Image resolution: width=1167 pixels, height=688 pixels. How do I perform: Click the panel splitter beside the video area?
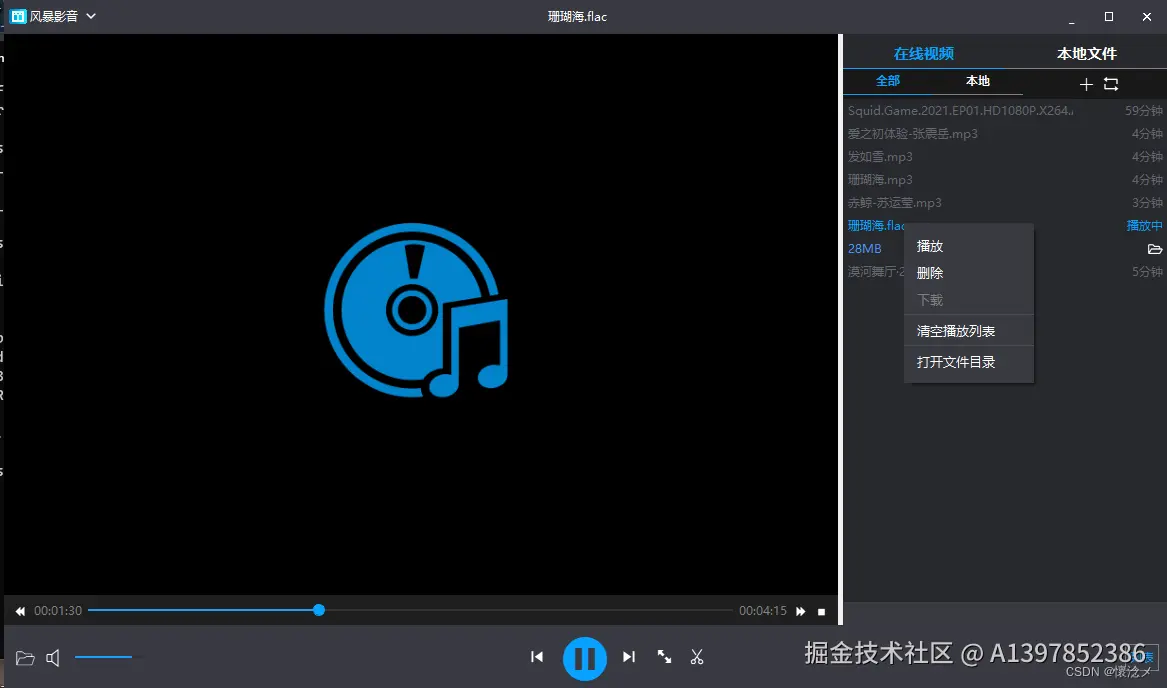click(x=840, y=329)
